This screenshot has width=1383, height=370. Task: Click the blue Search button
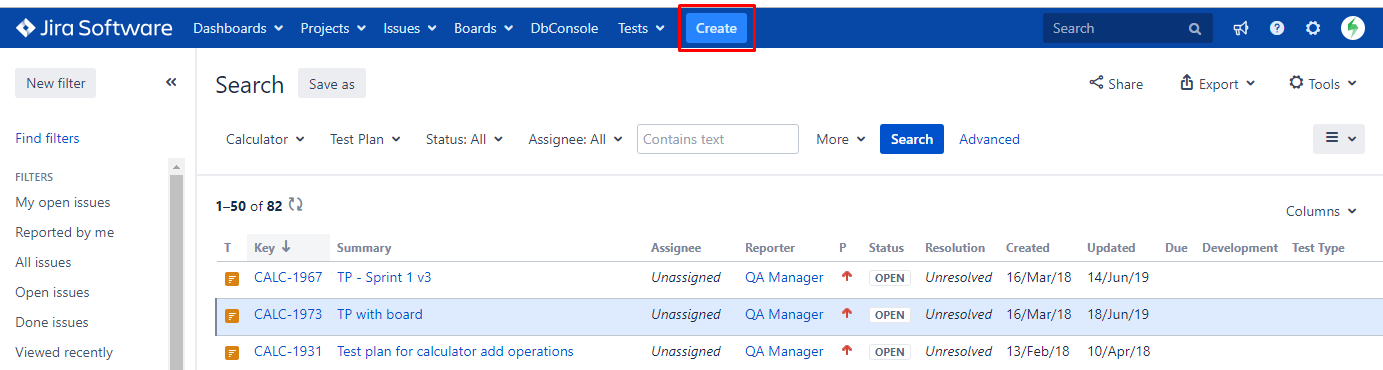[x=912, y=139]
